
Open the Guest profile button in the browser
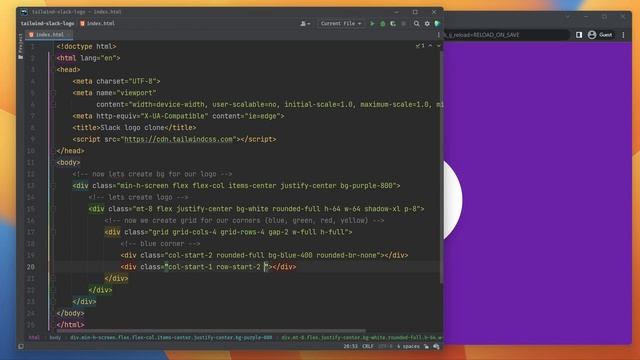(600, 35)
